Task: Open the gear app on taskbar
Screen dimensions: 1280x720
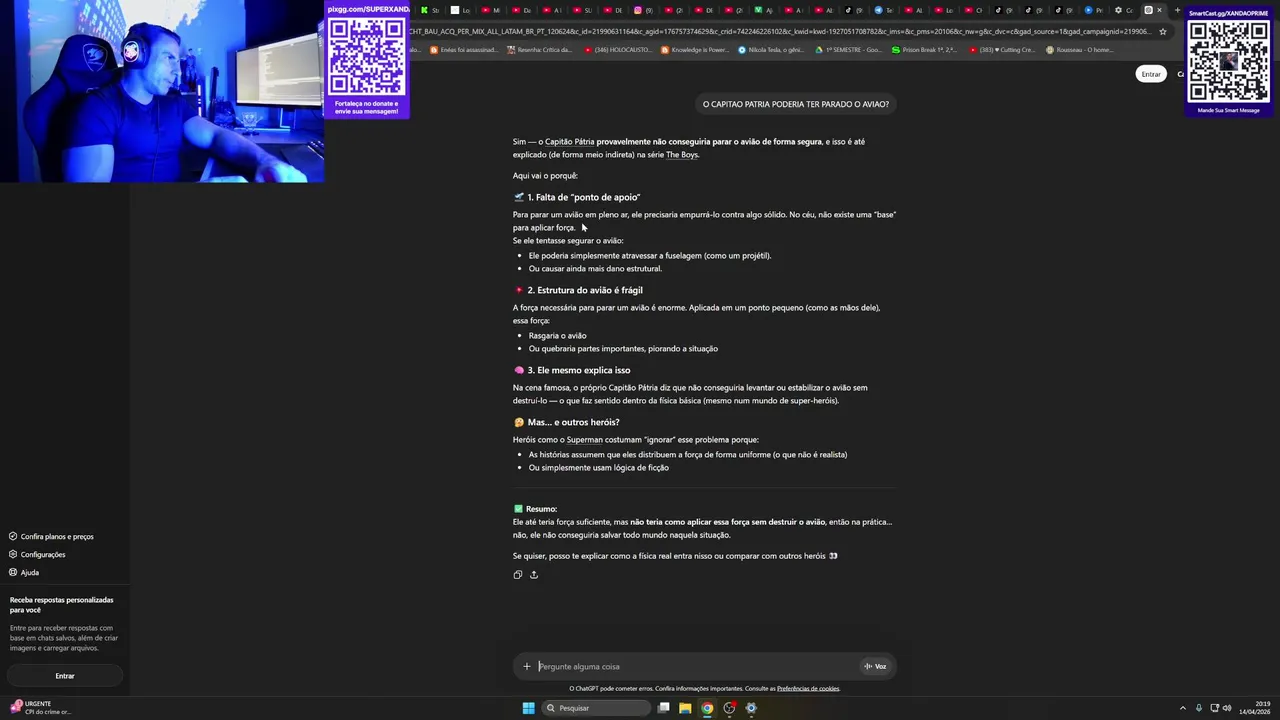Action: [x=751, y=708]
